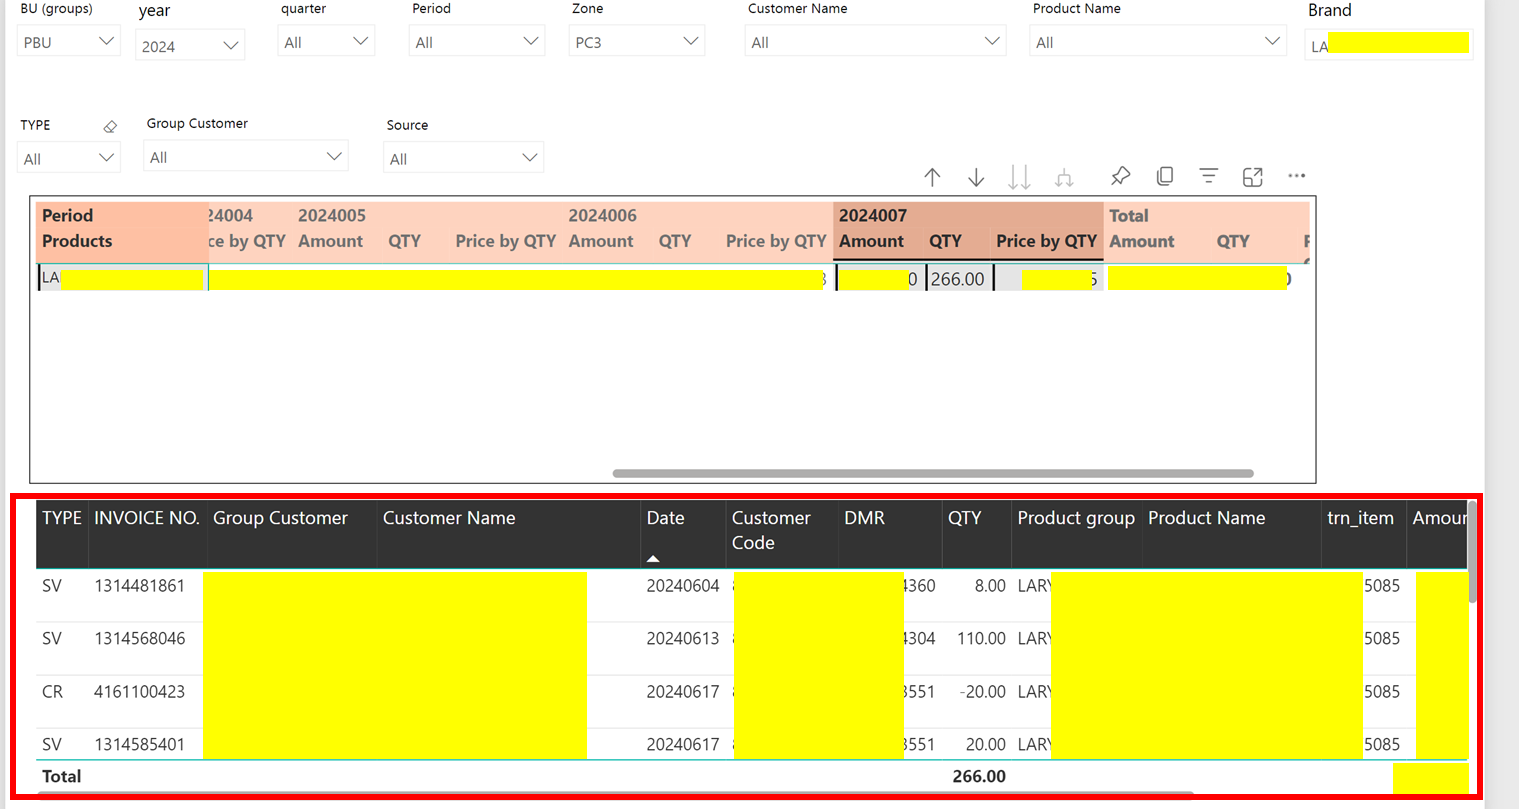
Task: Sort table by INVOICE NO. column
Action: click(147, 518)
